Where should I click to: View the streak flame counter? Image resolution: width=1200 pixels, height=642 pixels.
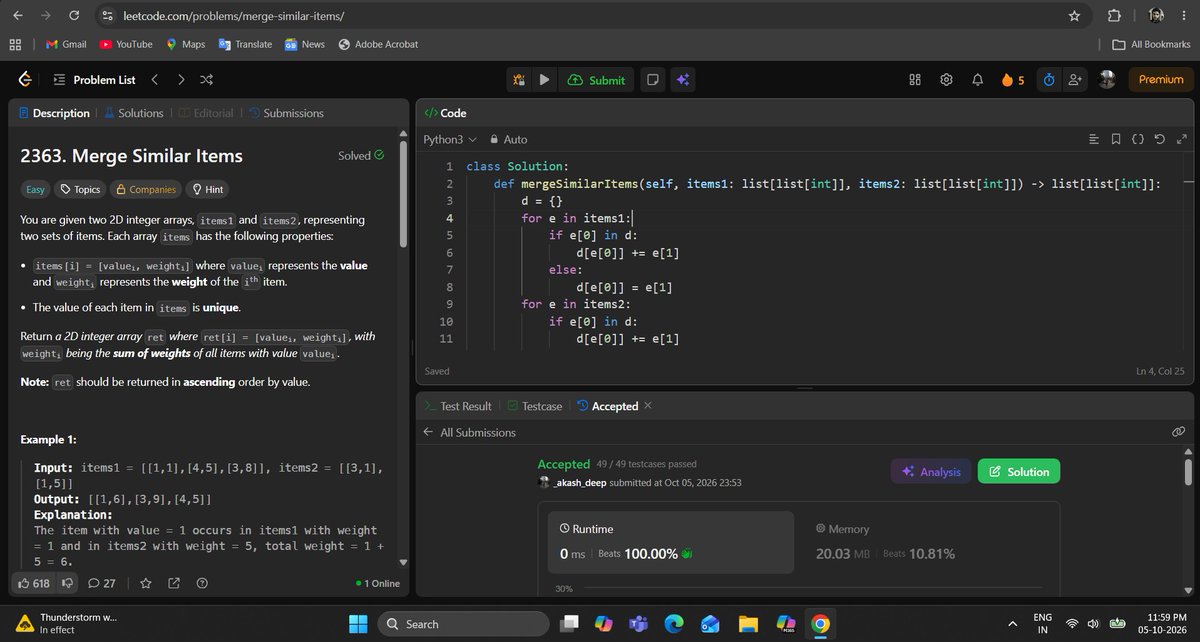tap(1012, 80)
